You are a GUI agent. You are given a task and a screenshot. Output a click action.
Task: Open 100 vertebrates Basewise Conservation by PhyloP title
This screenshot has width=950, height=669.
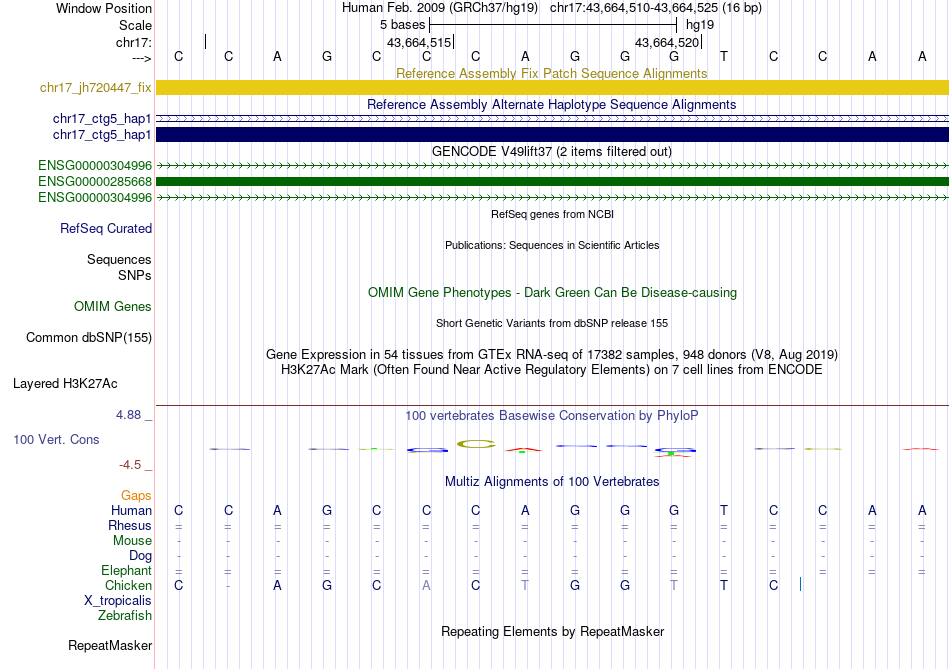[551, 416]
